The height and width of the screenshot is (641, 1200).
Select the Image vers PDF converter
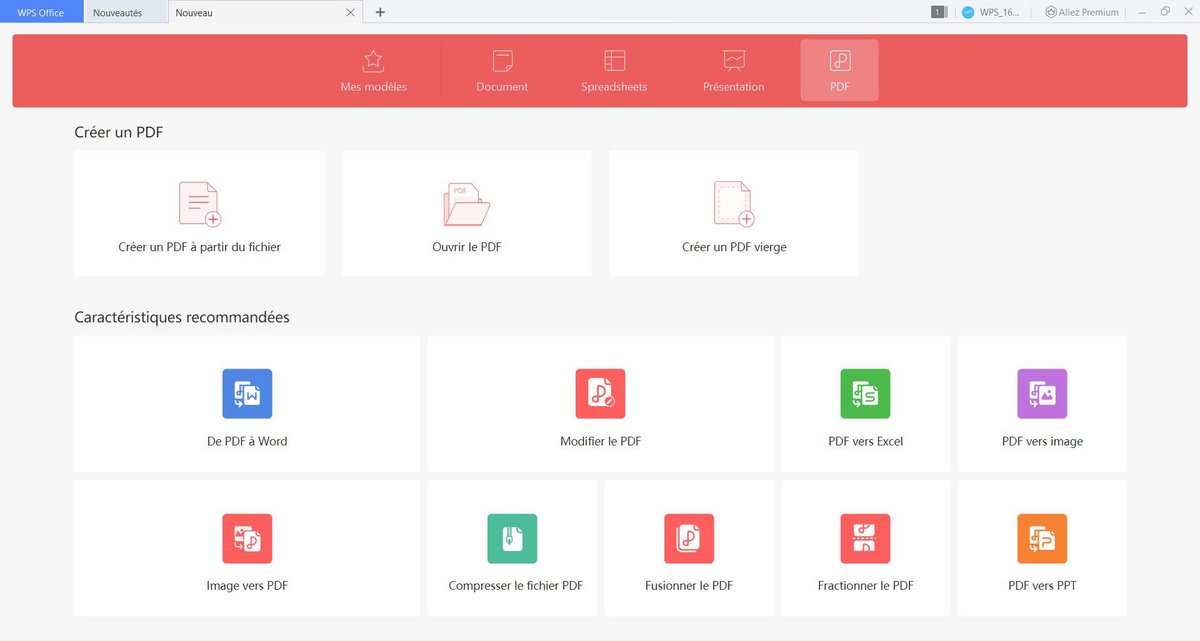click(x=246, y=548)
